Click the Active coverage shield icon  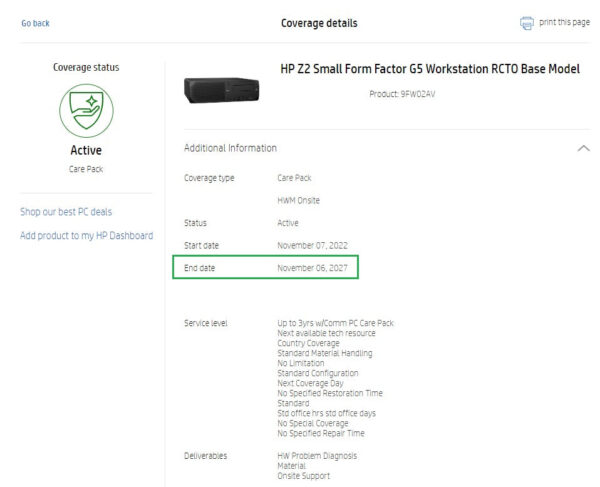[x=86, y=111]
